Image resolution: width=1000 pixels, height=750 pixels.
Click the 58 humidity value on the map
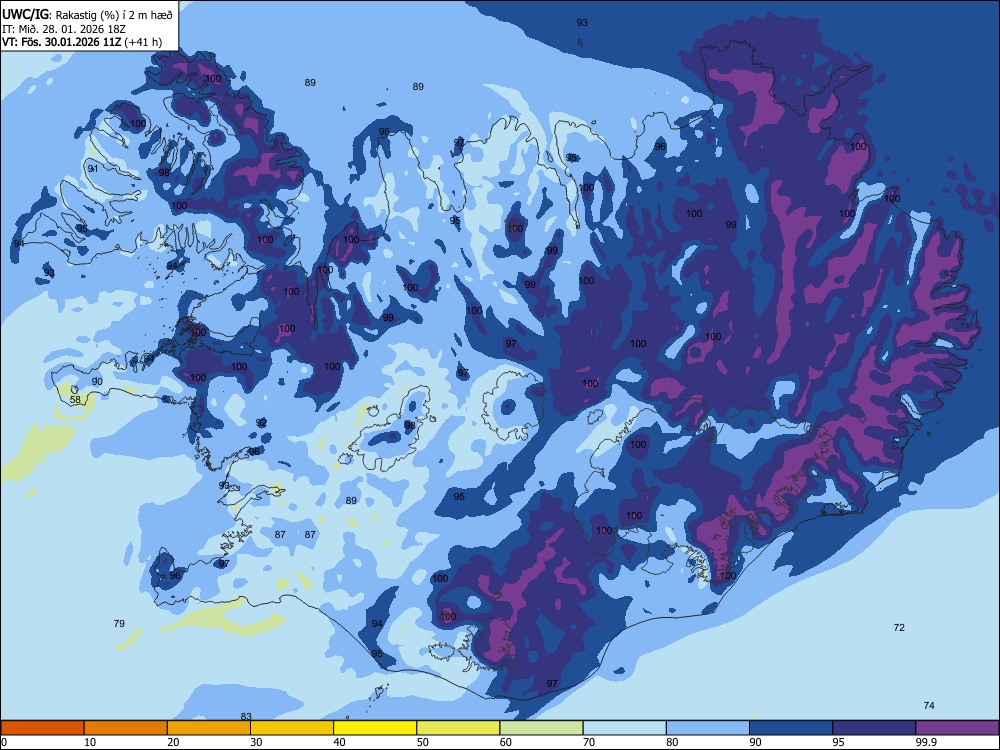click(75, 400)
